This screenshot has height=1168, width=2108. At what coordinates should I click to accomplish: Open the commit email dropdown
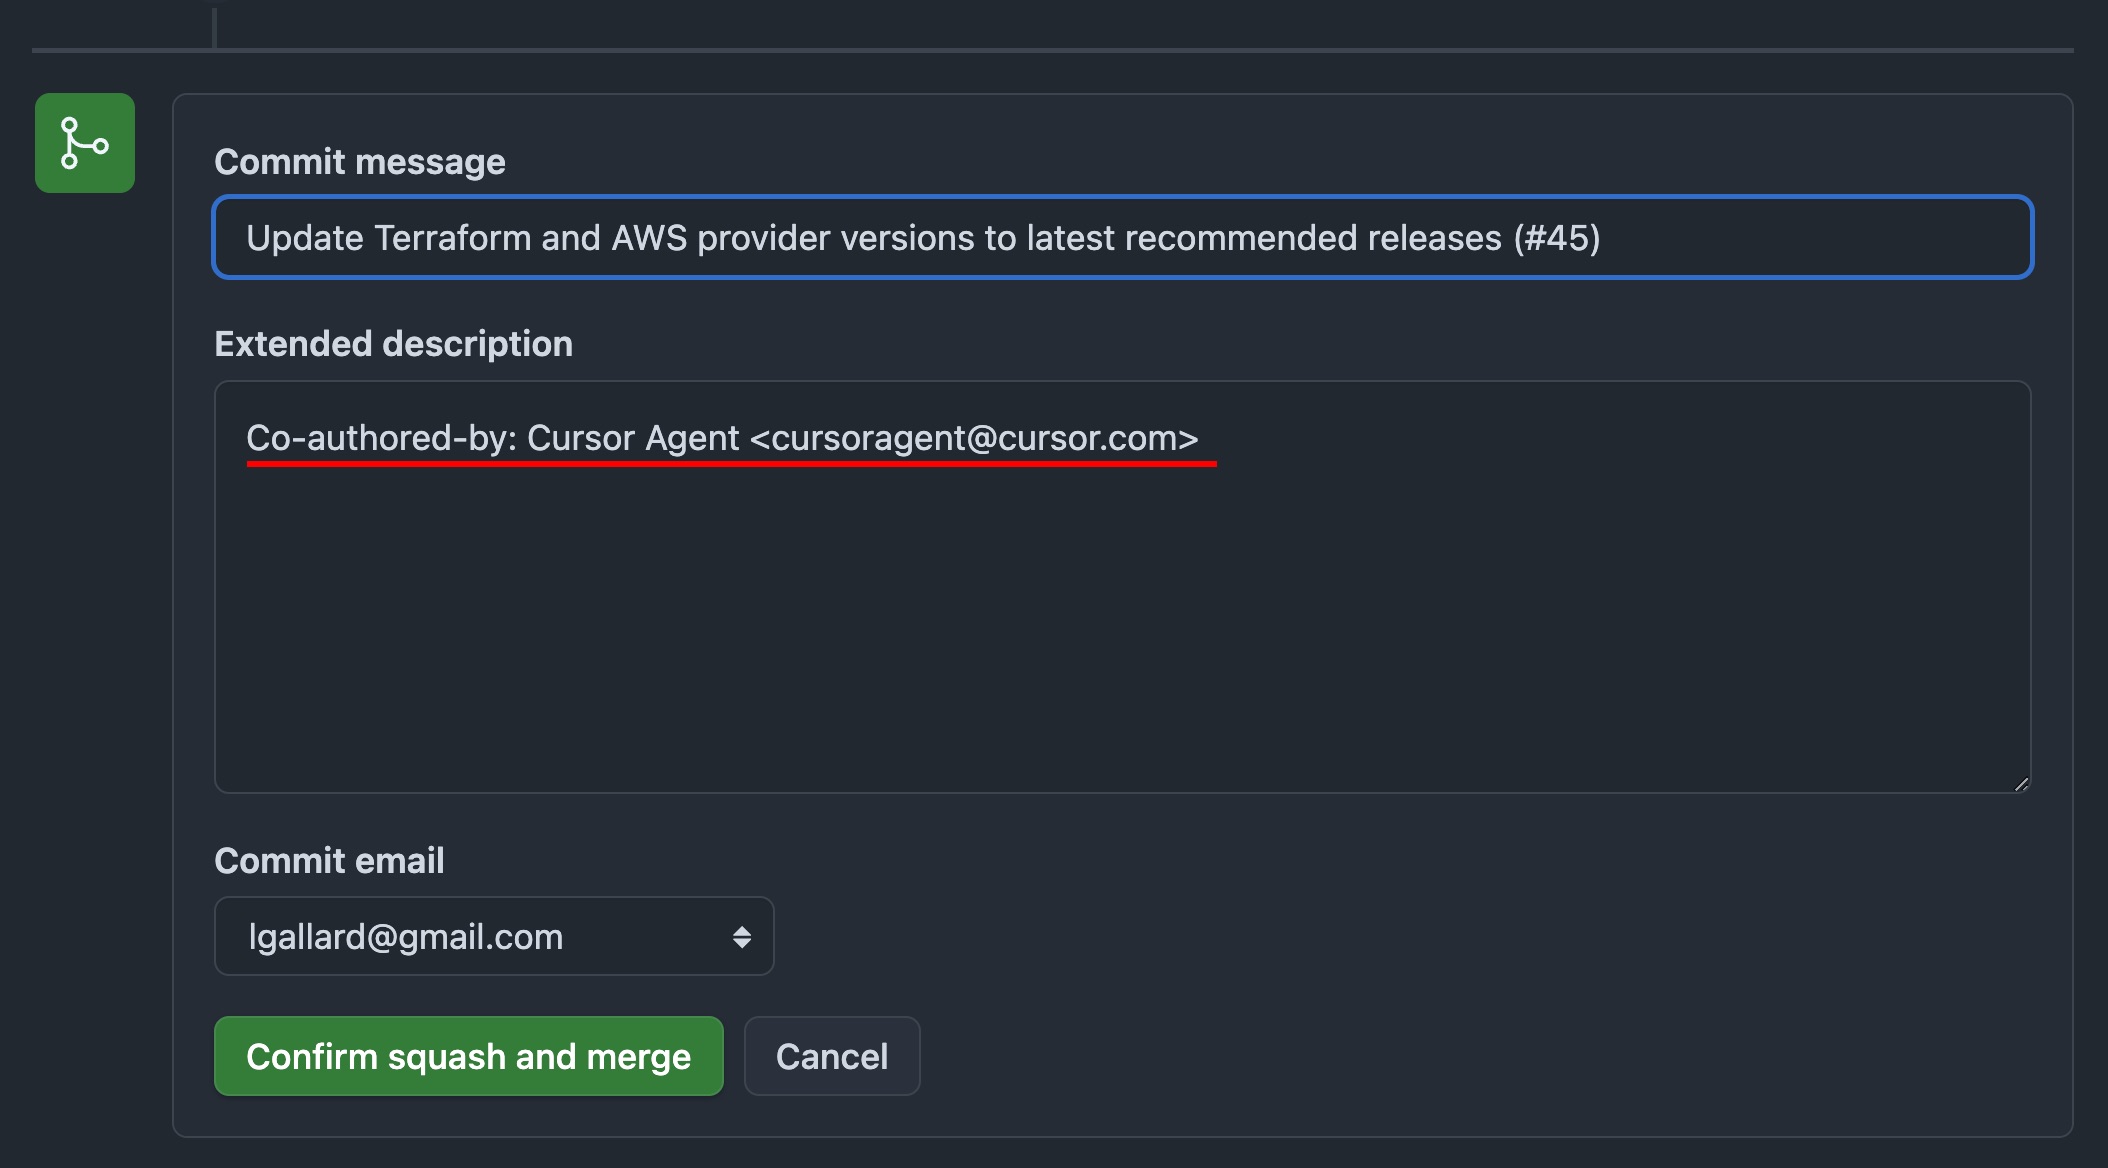coord(494,936)
